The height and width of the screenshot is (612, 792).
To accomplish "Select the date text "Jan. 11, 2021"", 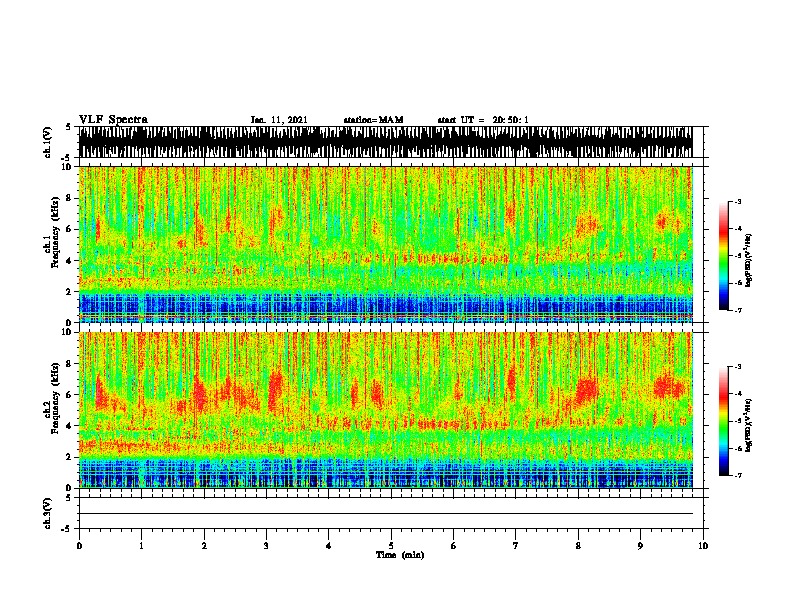I will [279, 120].
